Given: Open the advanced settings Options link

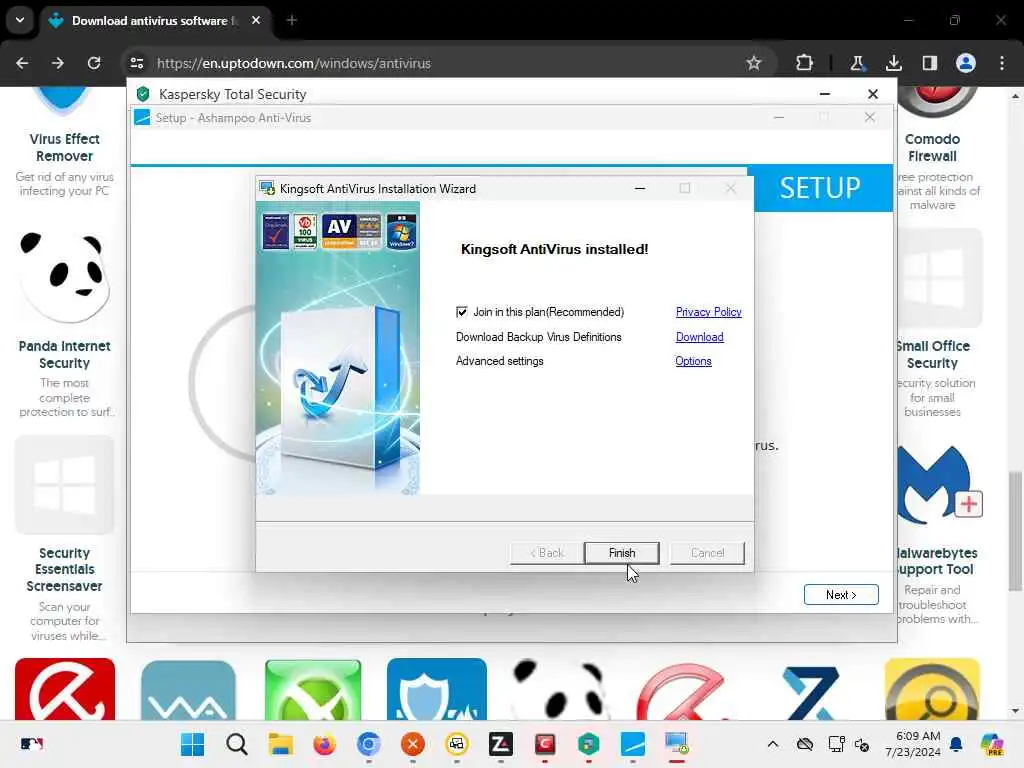Looking at the screenshot, I should click(694, 361).
